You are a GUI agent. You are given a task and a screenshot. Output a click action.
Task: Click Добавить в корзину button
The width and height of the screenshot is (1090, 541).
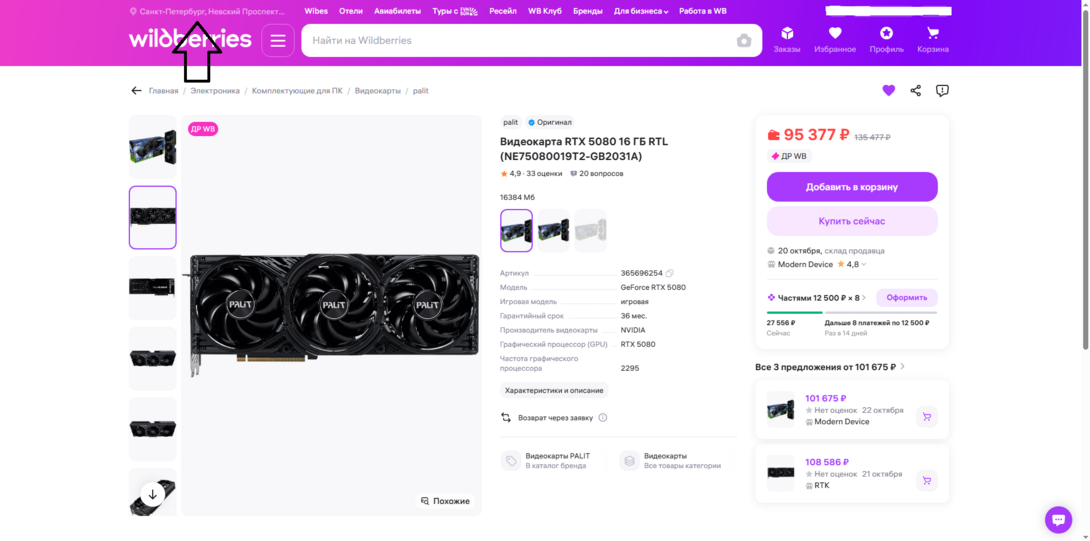click(852, 187)
